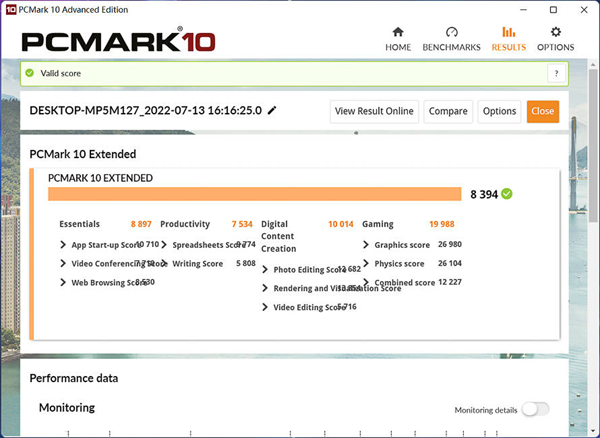The width and height of the screenshot is (600, 438).
Task: Click View Result Online button
Action: [x=373, y=111]
